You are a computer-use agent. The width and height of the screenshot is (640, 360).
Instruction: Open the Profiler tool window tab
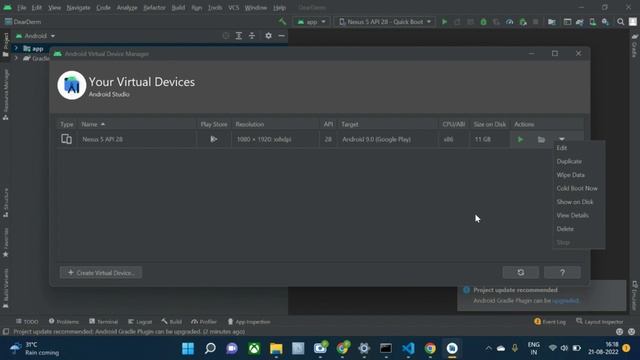[204, 322]
